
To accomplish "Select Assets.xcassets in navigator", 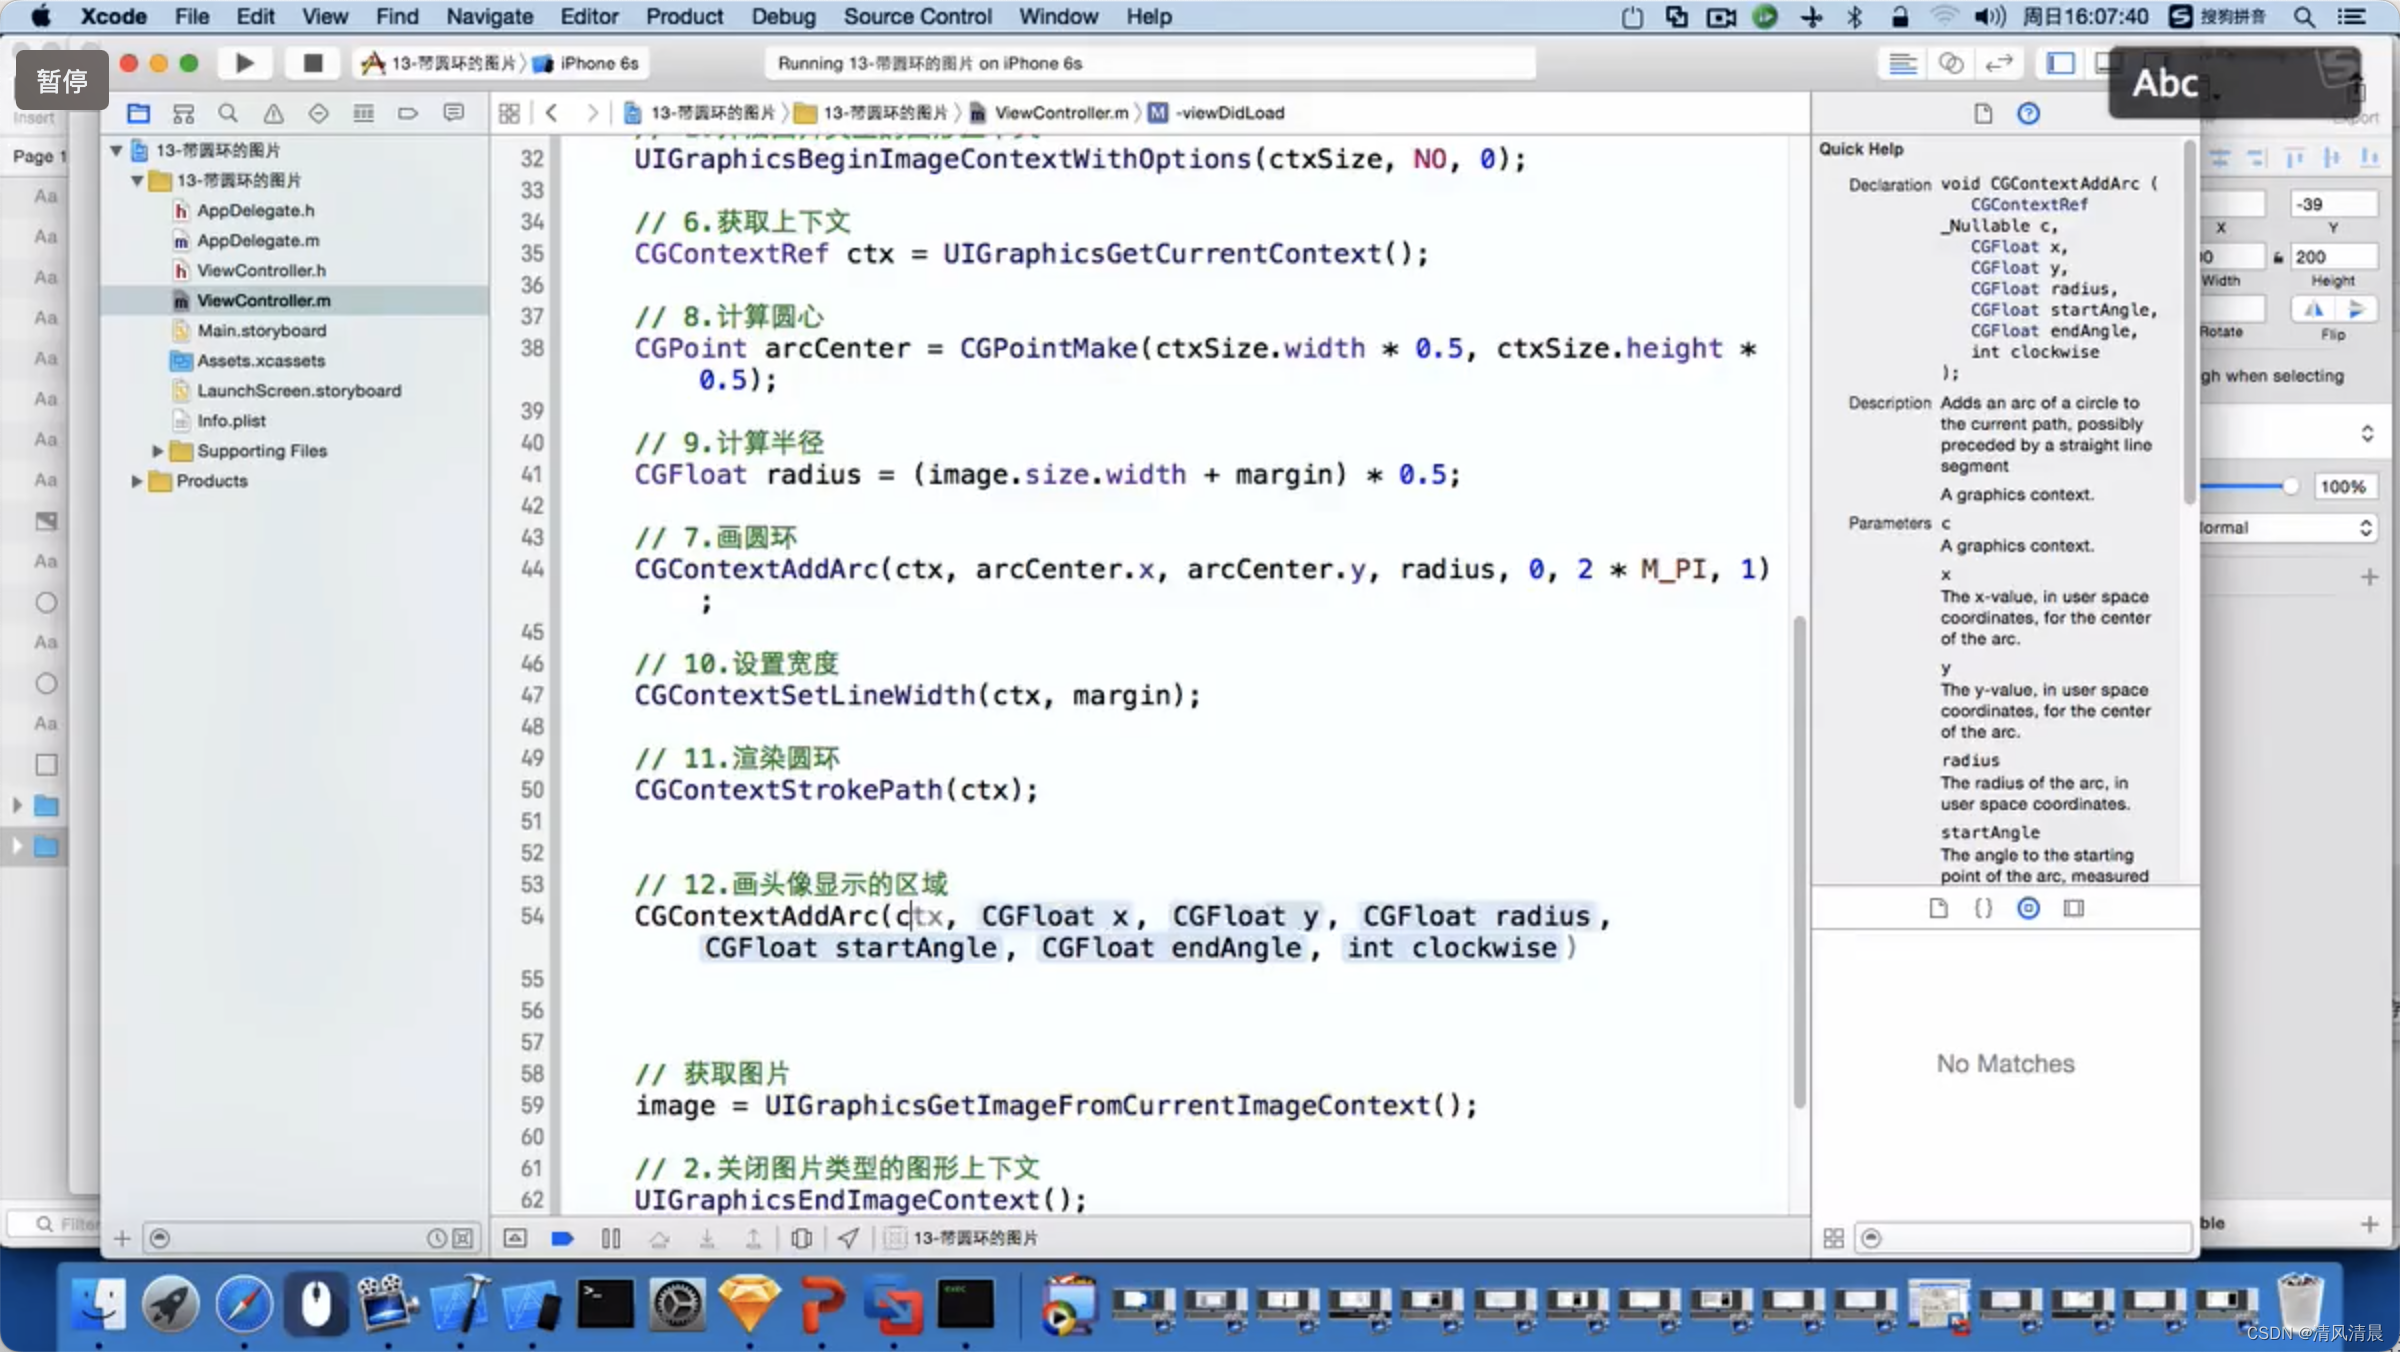I will 260,360.
